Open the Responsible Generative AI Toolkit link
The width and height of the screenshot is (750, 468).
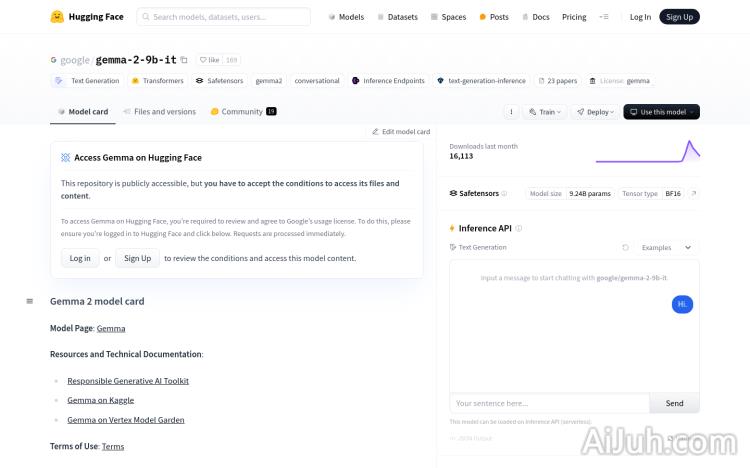click(128, 381)
